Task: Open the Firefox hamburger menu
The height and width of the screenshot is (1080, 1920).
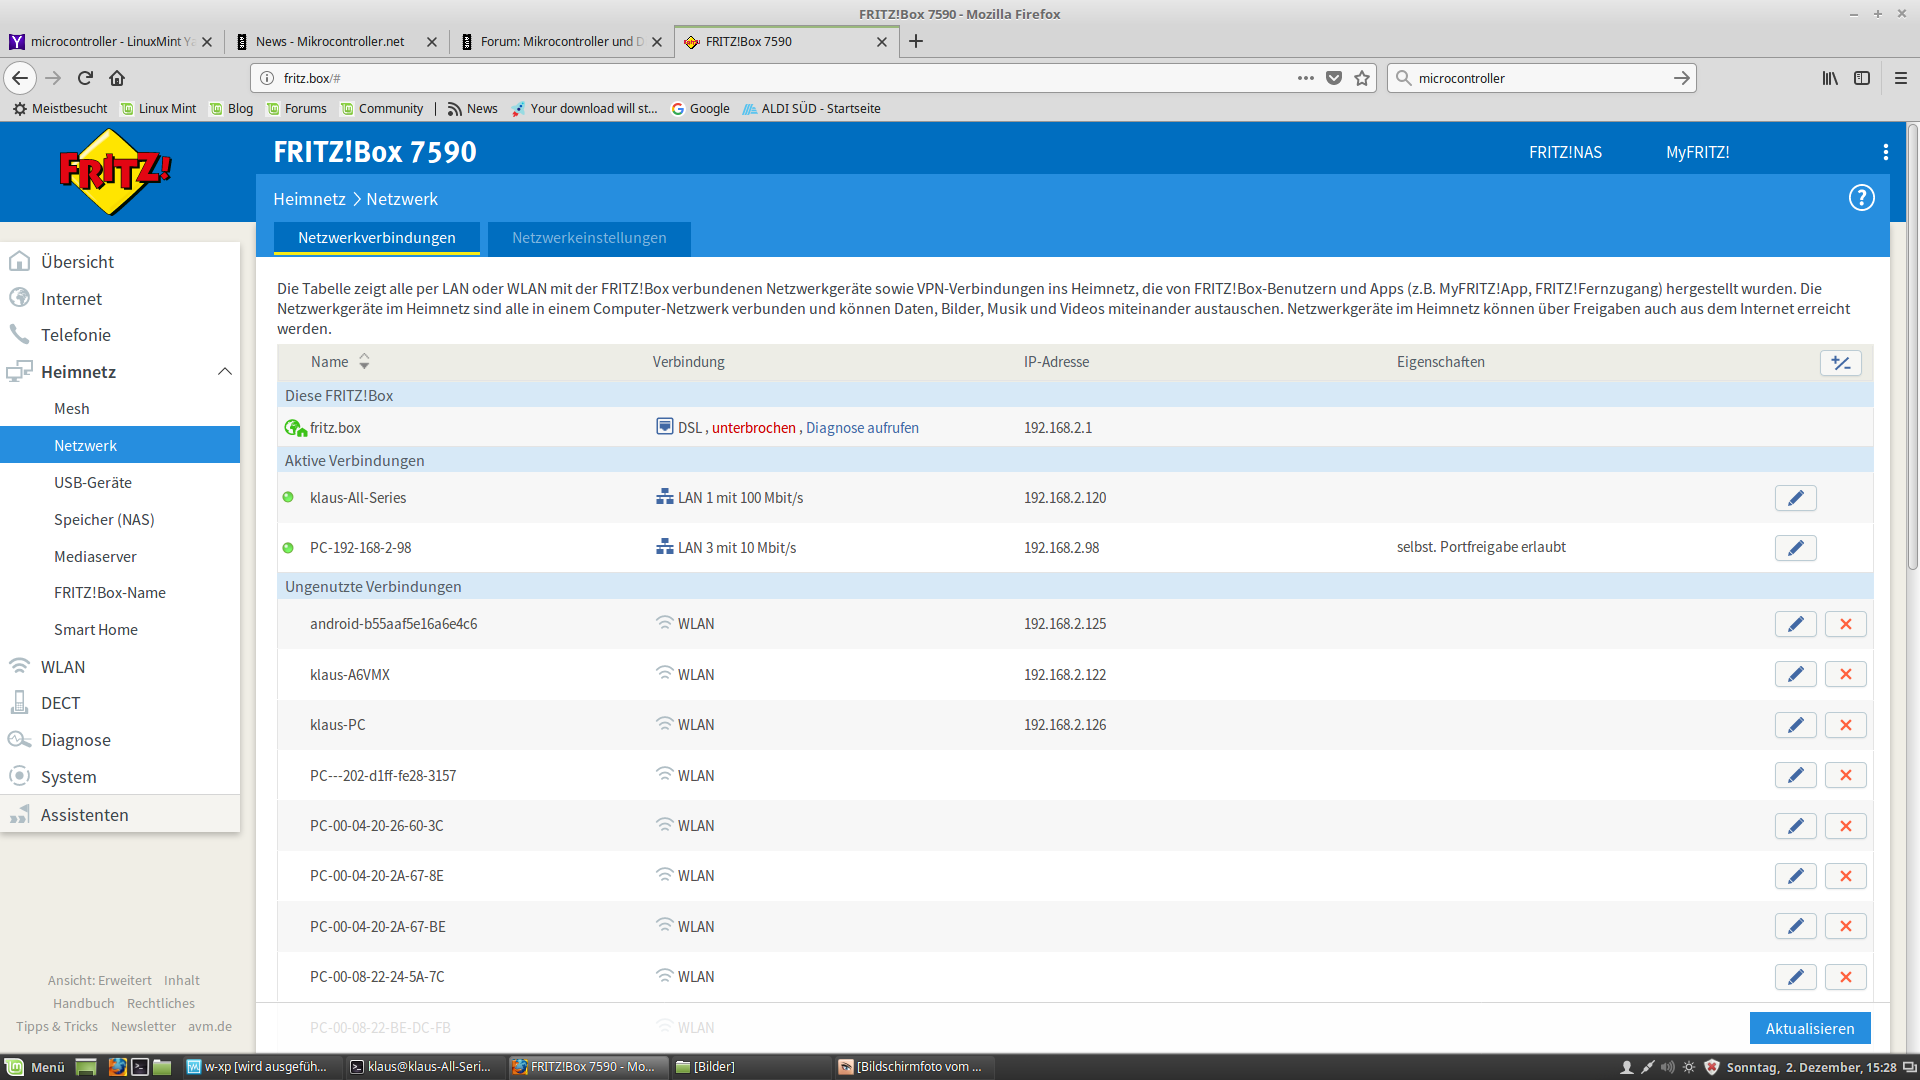Action: [x=1900, y=78]
